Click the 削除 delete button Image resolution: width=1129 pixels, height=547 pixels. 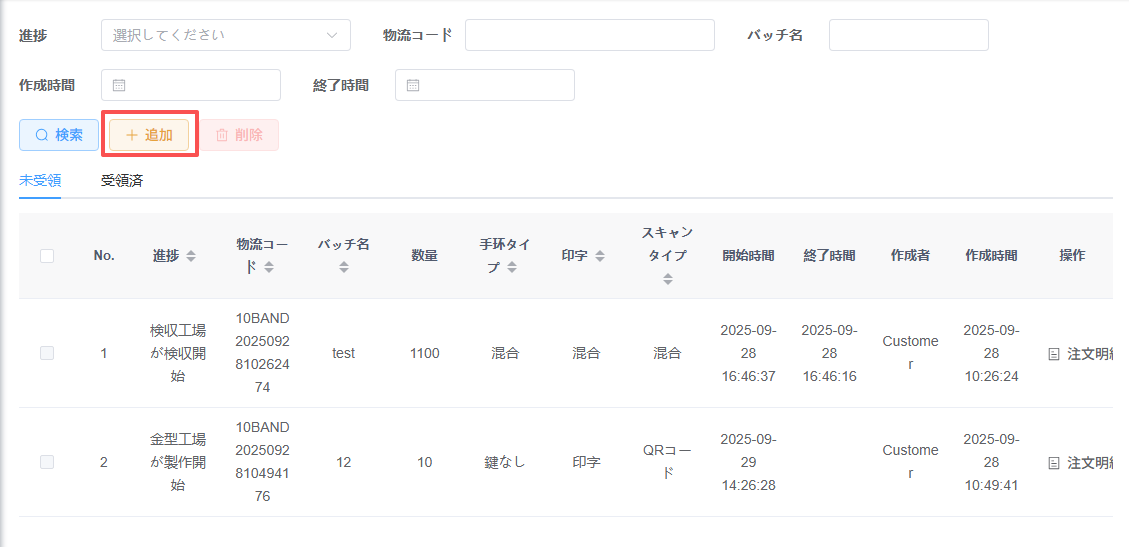click(x=240, y=135)
